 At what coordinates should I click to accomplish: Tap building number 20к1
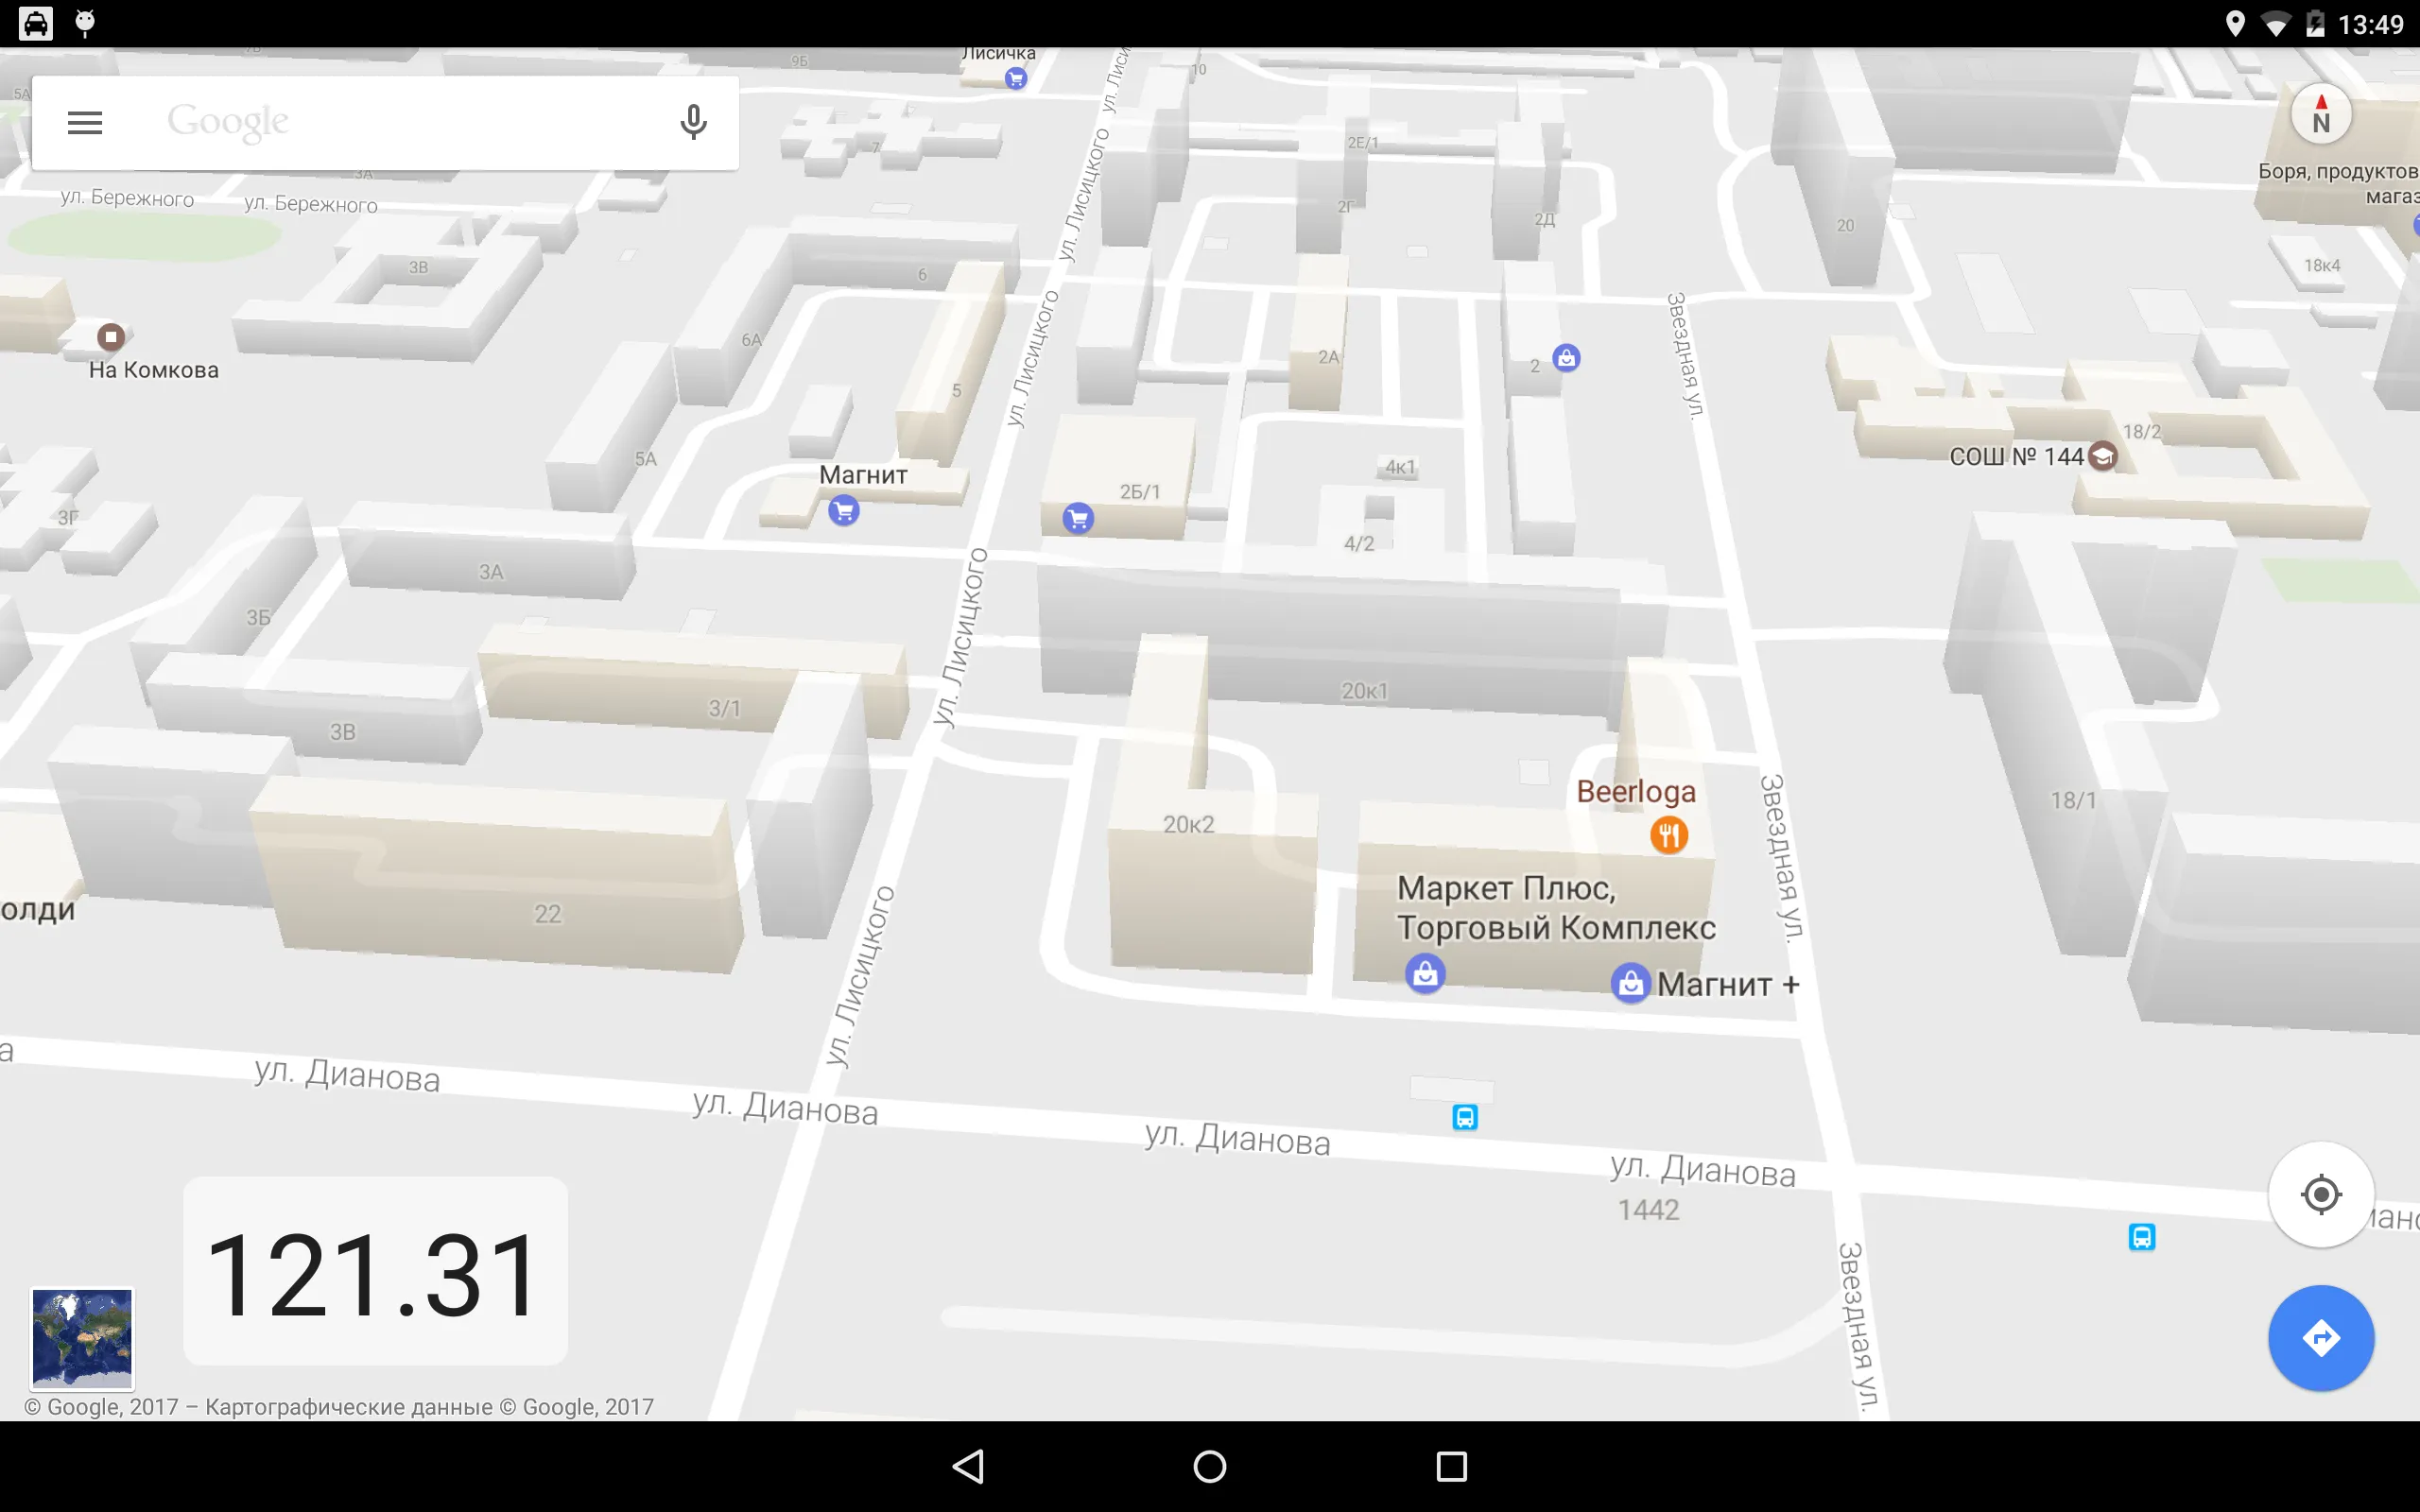click(1365, 692)
